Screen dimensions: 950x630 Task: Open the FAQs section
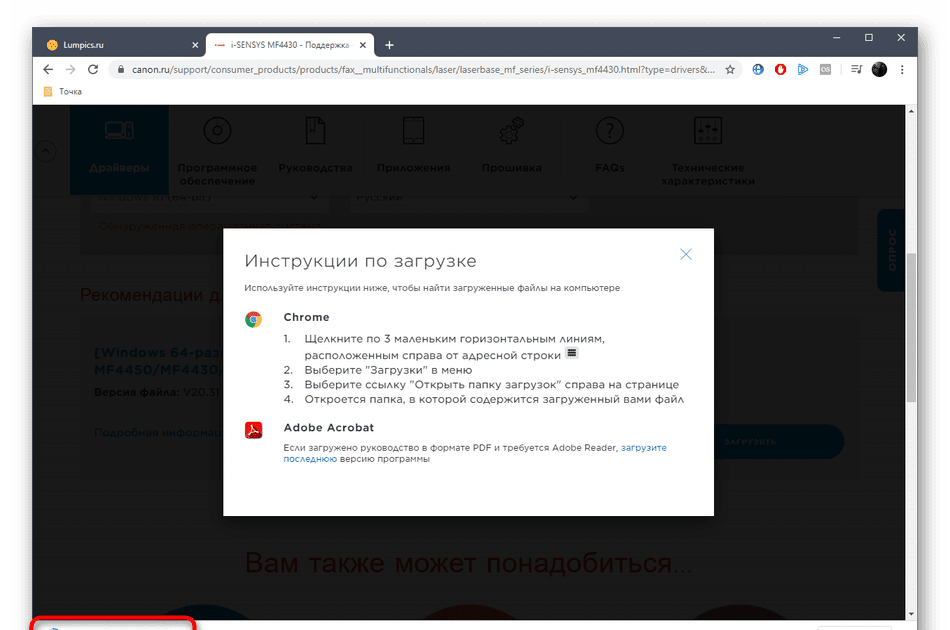pyautogui.click(x=610, y=150)
